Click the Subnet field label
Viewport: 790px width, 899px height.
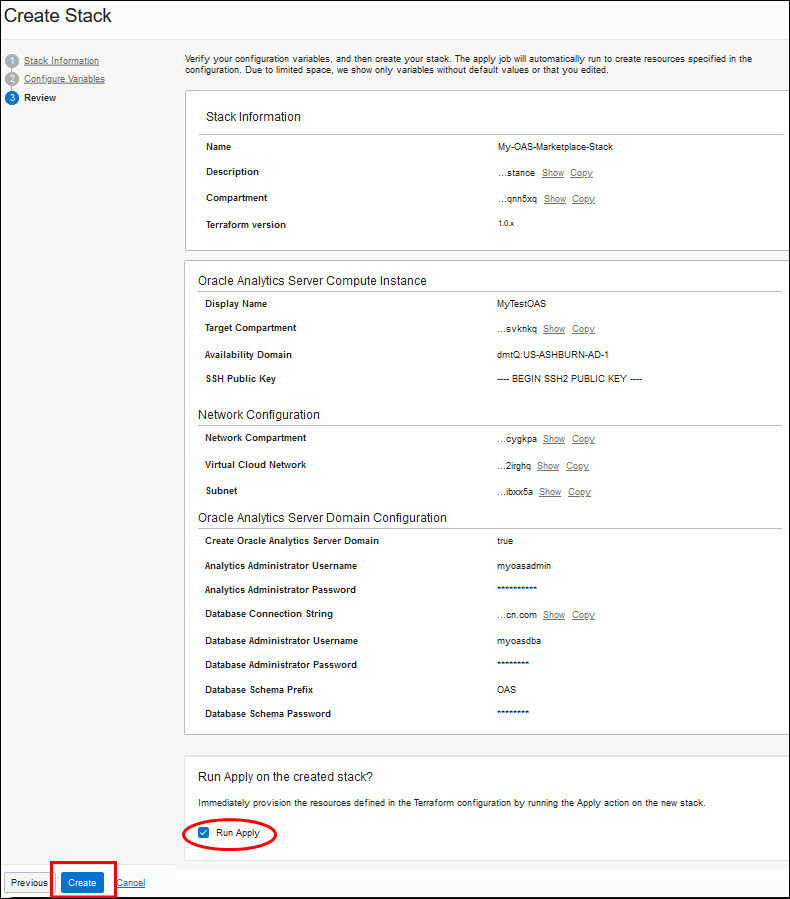coord(221,491)
